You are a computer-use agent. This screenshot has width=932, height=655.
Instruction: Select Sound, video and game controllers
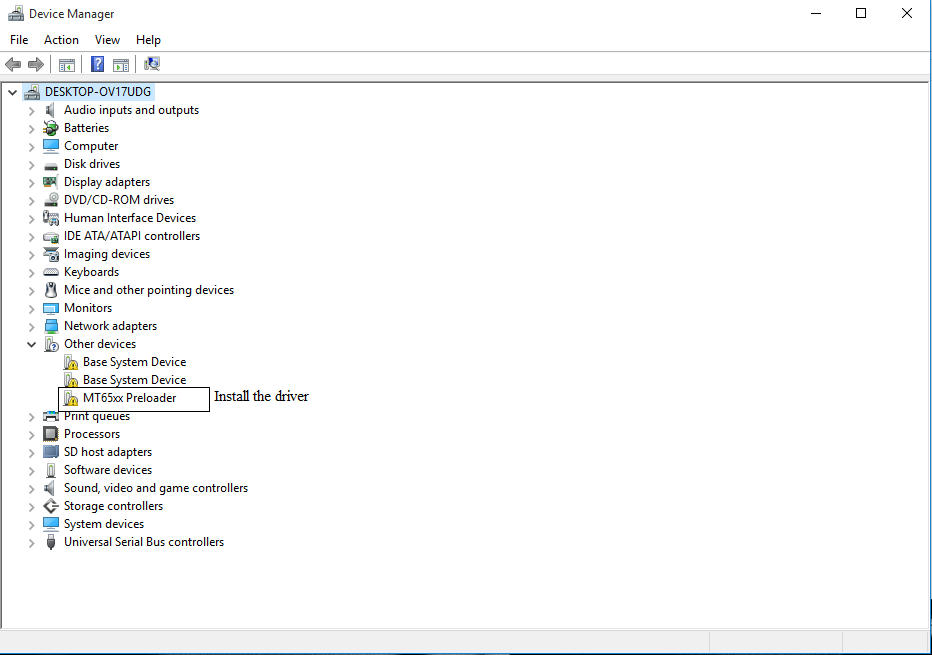pyautogui.click(x=155, y=488)
